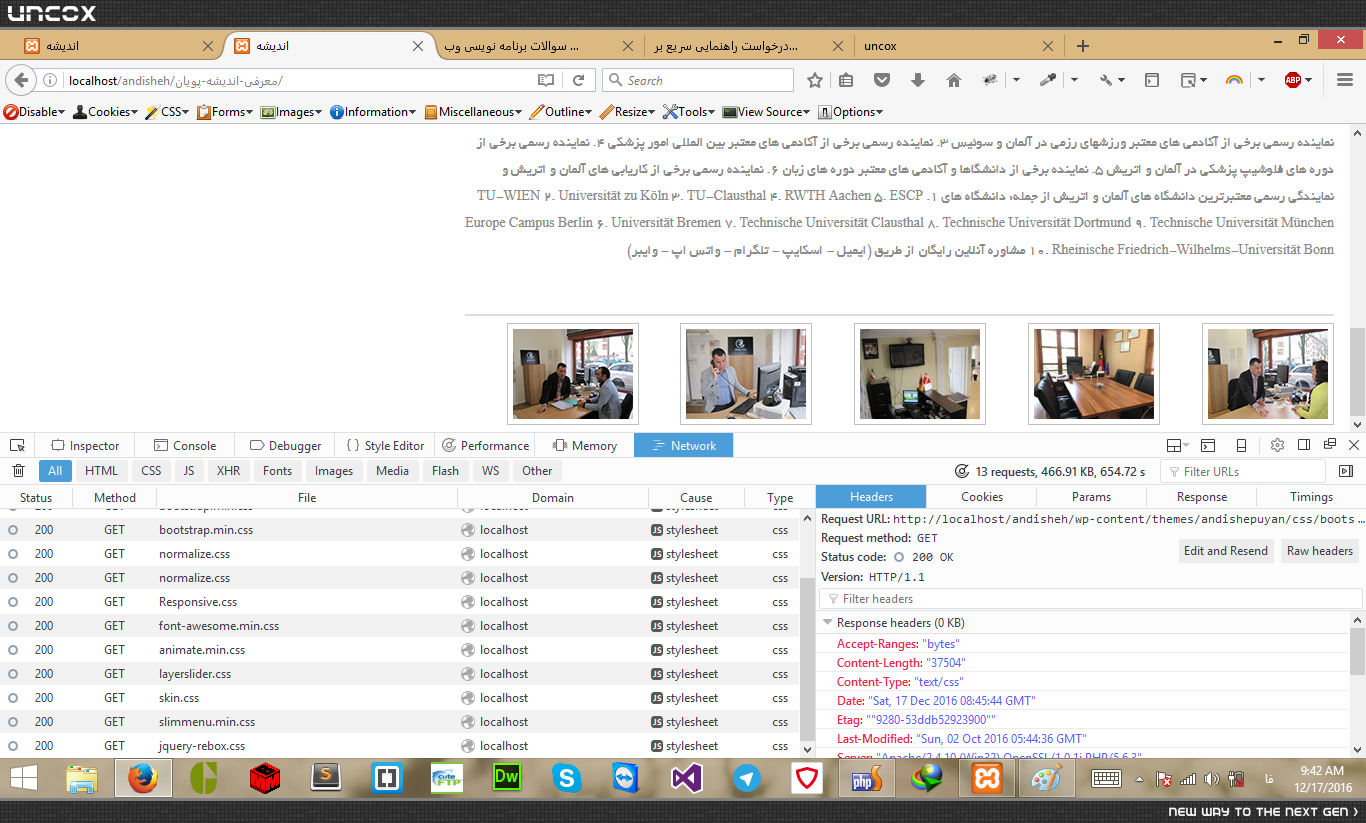1366x823 pixels.
Task: Open Telegram from the taskbar
Action: 747,778
